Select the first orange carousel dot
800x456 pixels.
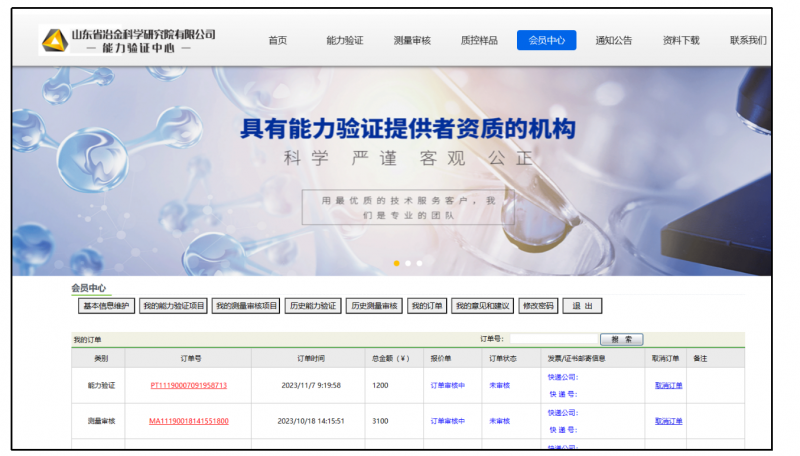(397, 263)
